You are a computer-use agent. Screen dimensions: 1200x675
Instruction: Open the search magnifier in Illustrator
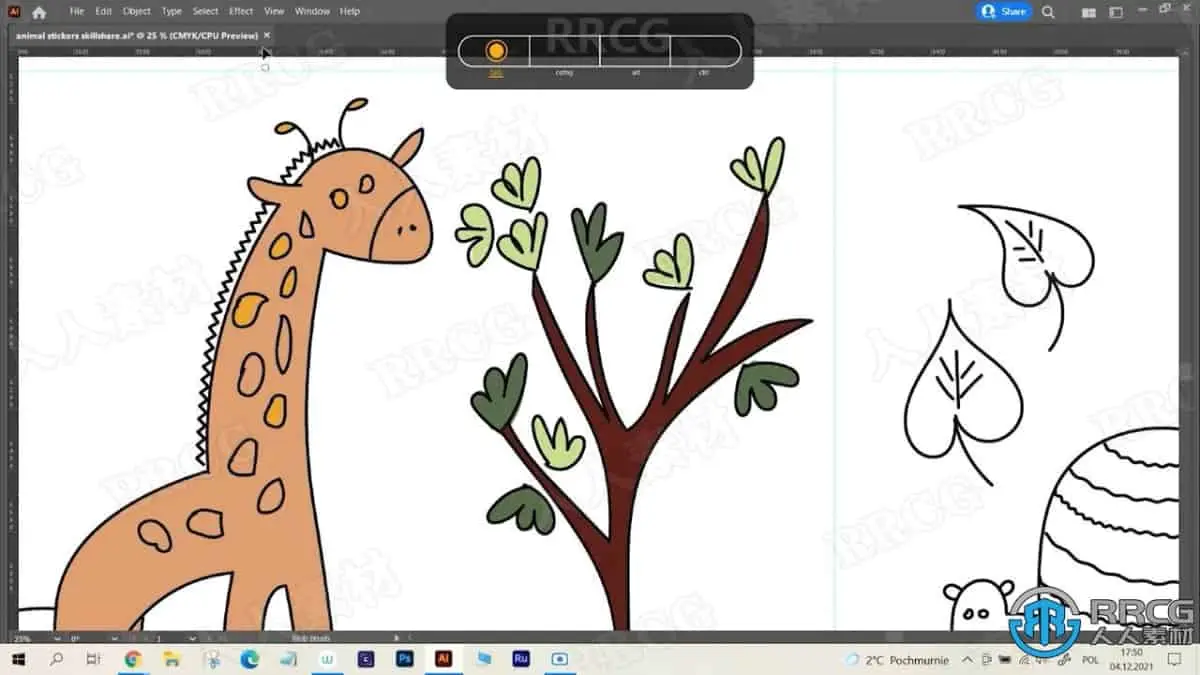1048,12
